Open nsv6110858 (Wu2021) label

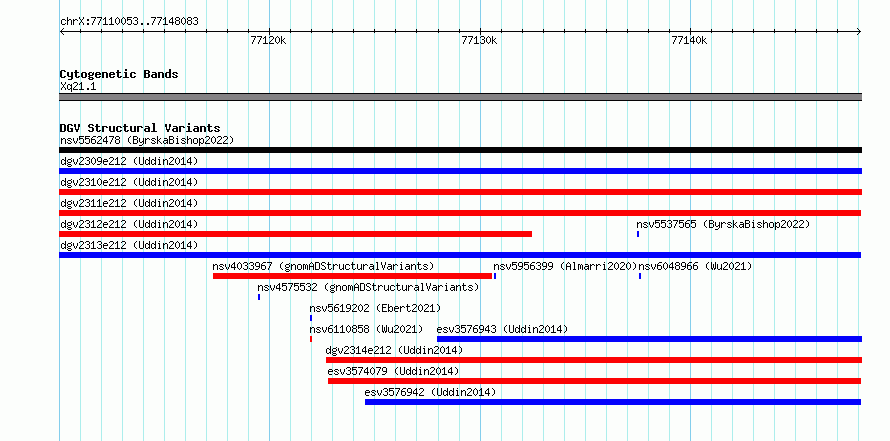point(366,329)
